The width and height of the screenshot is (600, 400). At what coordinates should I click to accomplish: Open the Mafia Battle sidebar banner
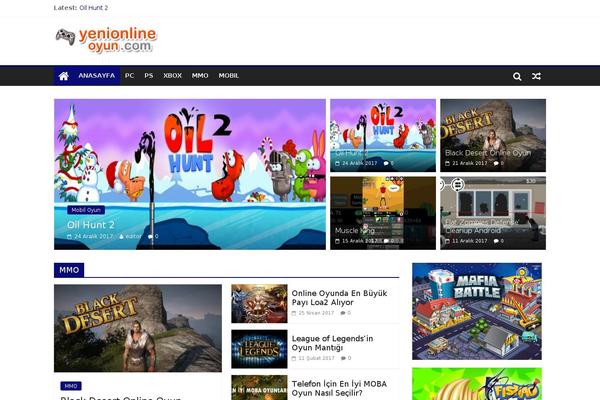pos(477,311)
